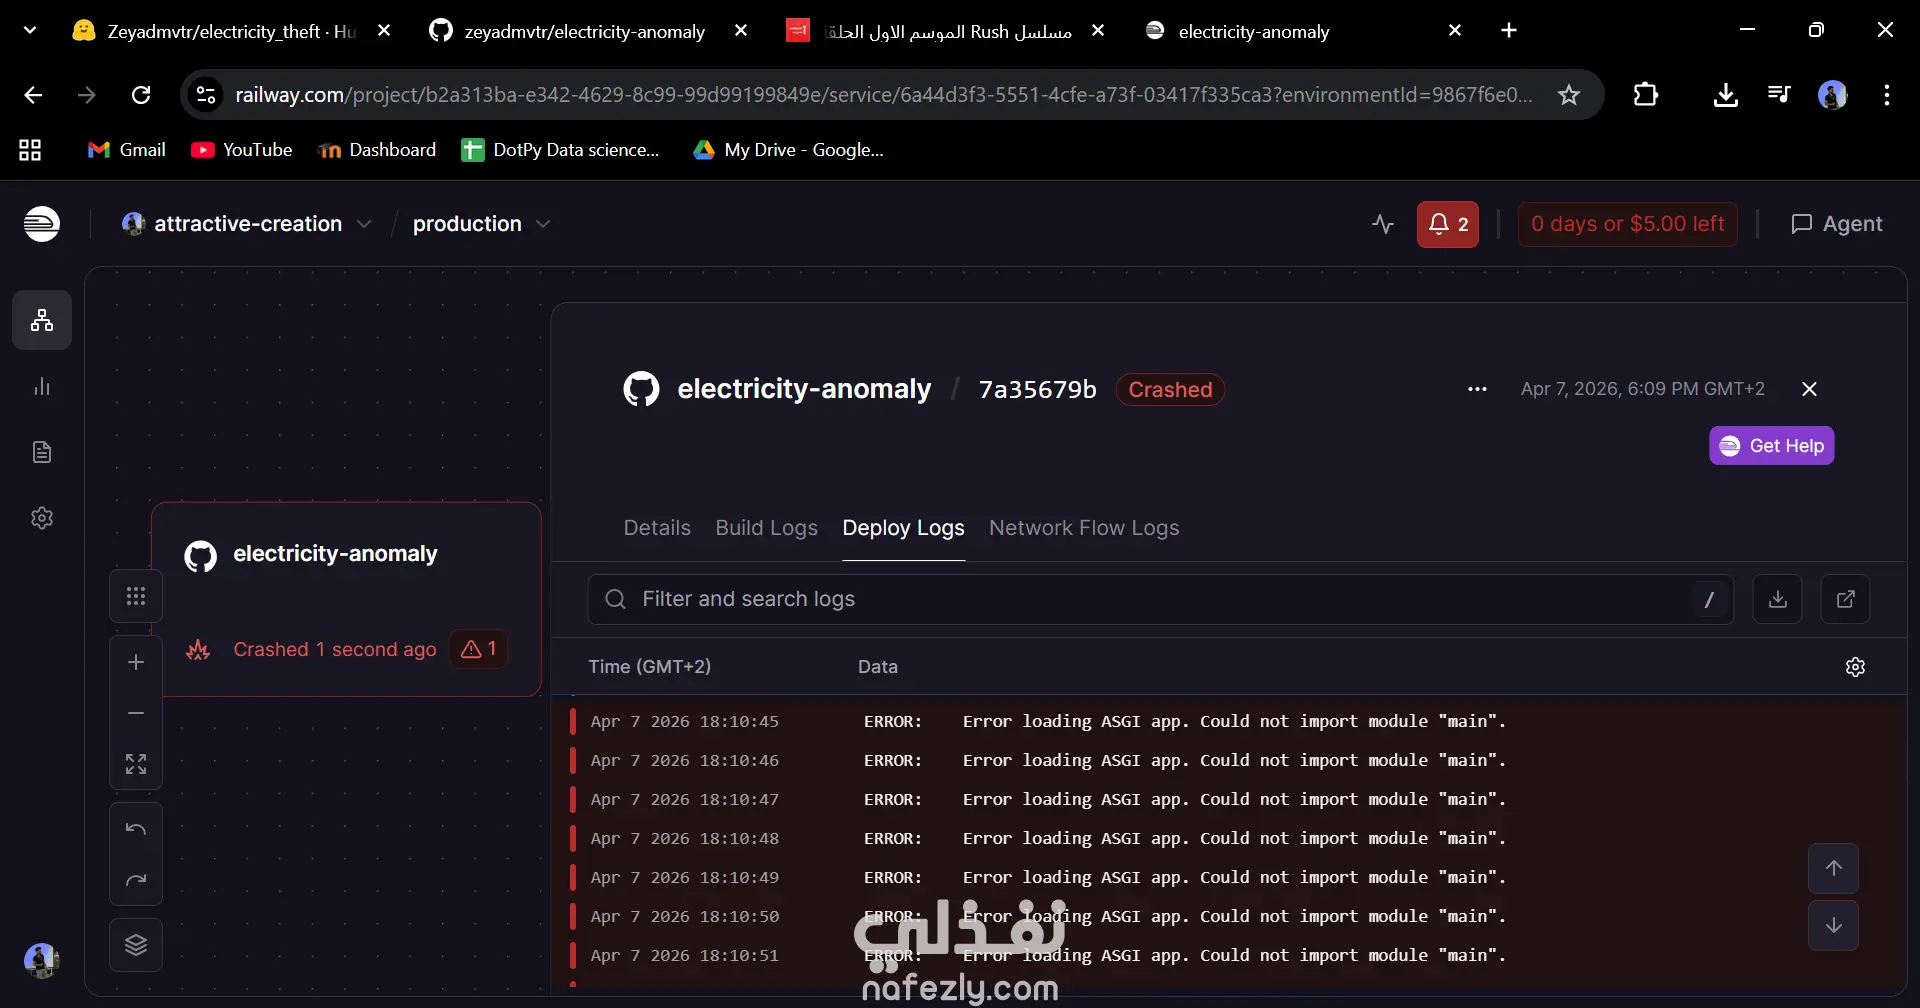This screenshot has height=1008, width=1920.
Task: Open browser media controls icon
Action: point(1779,95)
